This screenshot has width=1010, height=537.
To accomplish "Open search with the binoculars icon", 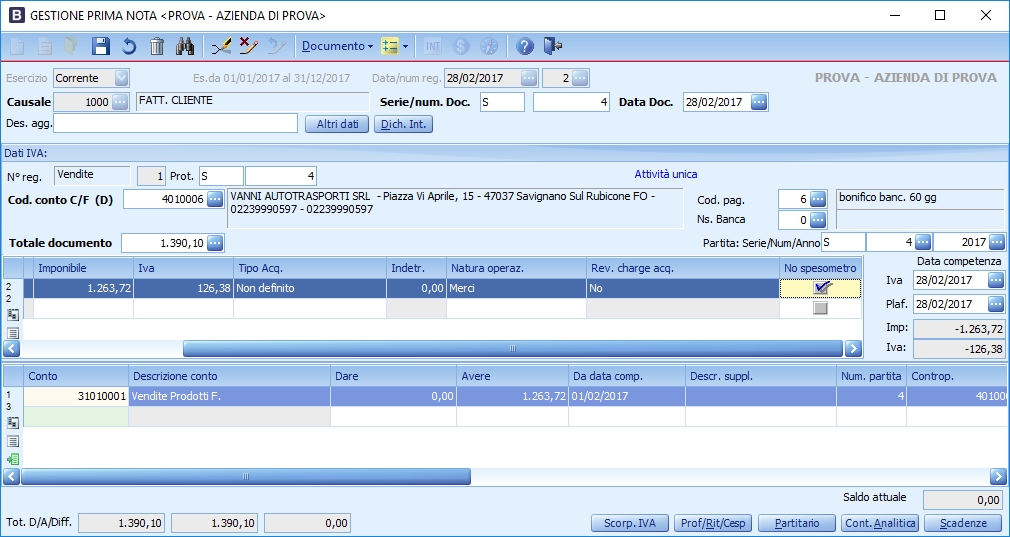I will [x=185, y=46].
